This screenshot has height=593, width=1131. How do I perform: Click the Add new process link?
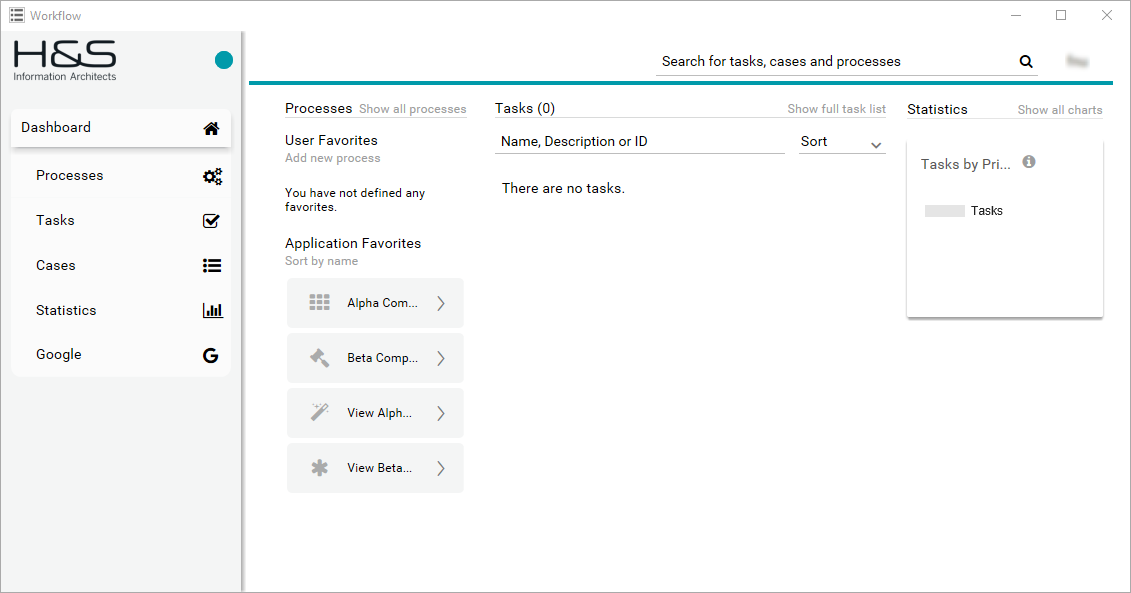click(332, 158)
